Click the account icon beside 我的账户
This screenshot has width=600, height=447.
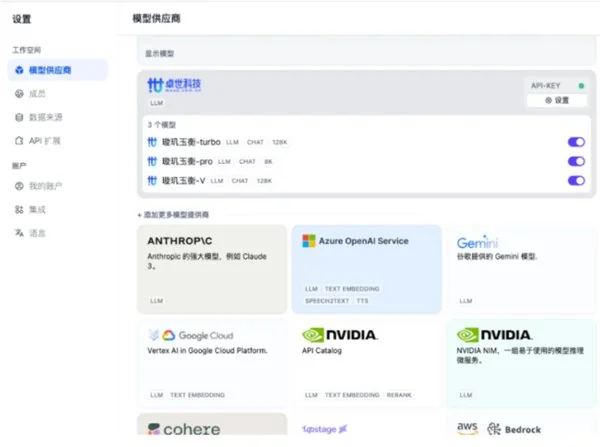tap(19, 186)
